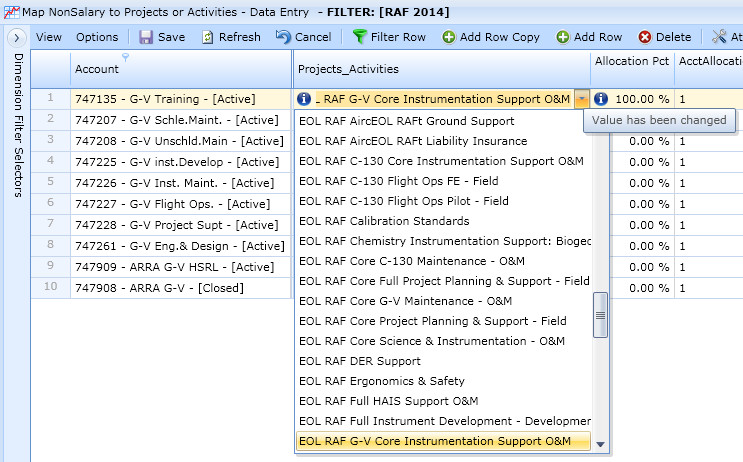Screen dimensions: 743x462
Task: Select EOL RAF C-130 Flight Ops FE - Field
Action: (x=444, y=181)
